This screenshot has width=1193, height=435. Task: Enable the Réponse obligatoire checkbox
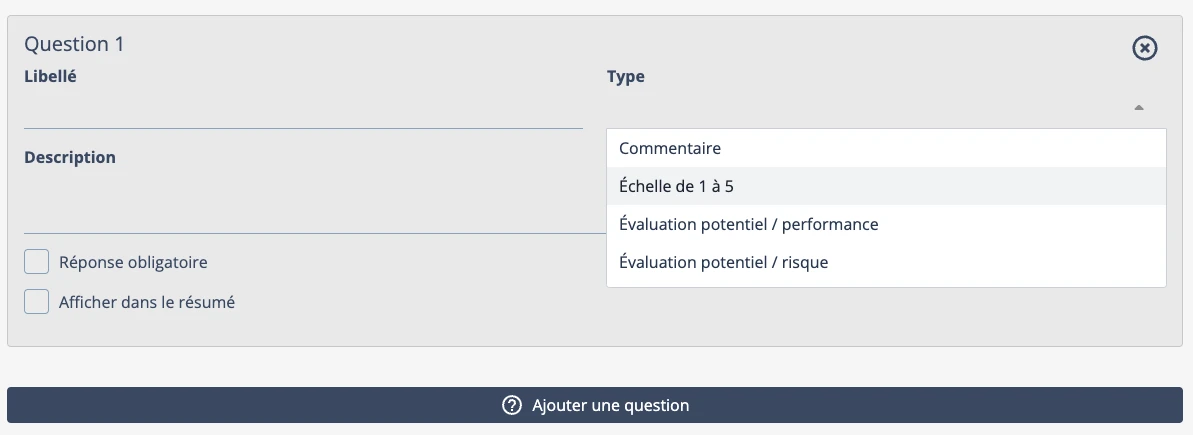pos(37,262)
